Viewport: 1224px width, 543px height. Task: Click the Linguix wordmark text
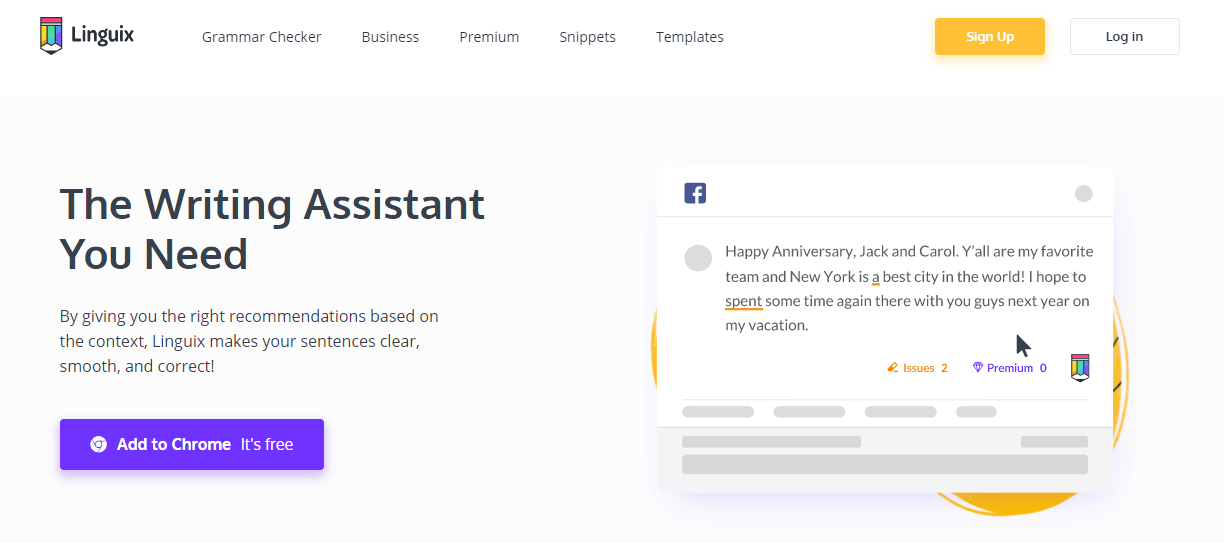[x=103, y=36]
